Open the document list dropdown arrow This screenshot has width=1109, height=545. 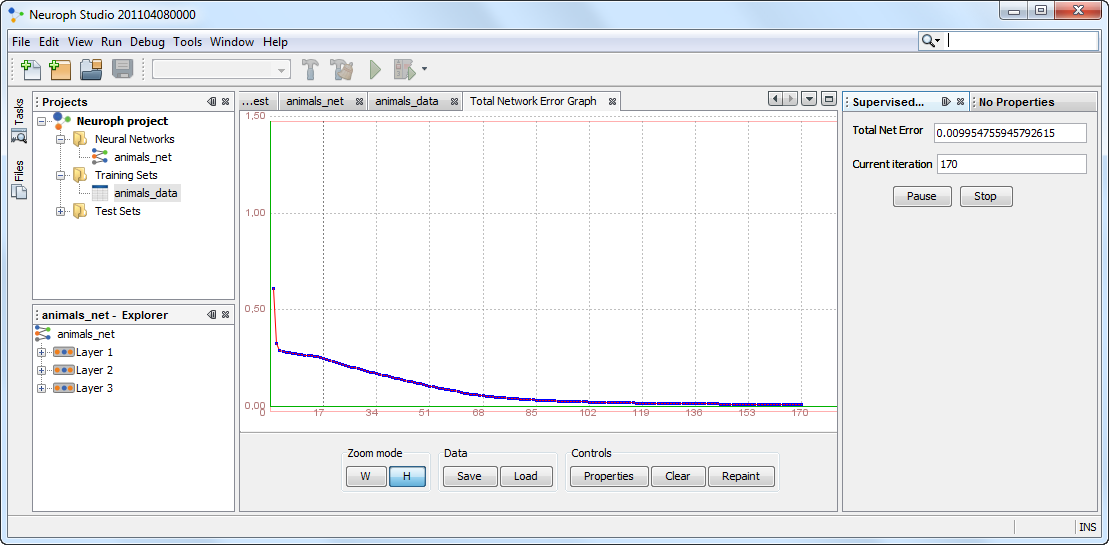tap(810, 99)
